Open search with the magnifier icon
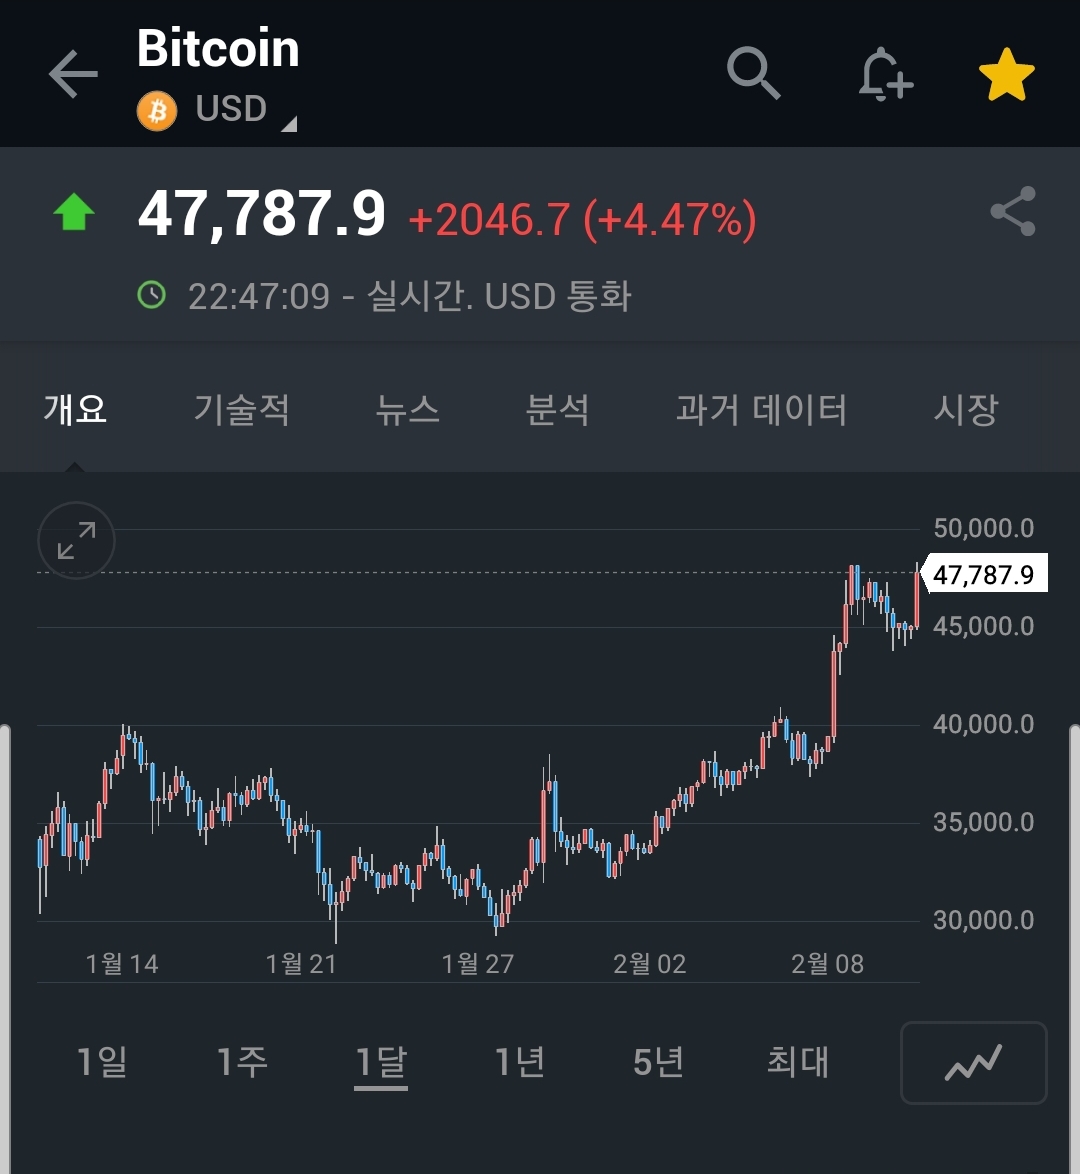Viewport: 1080px width, 1174px height. pyautogui.click(x=753, y=73)
